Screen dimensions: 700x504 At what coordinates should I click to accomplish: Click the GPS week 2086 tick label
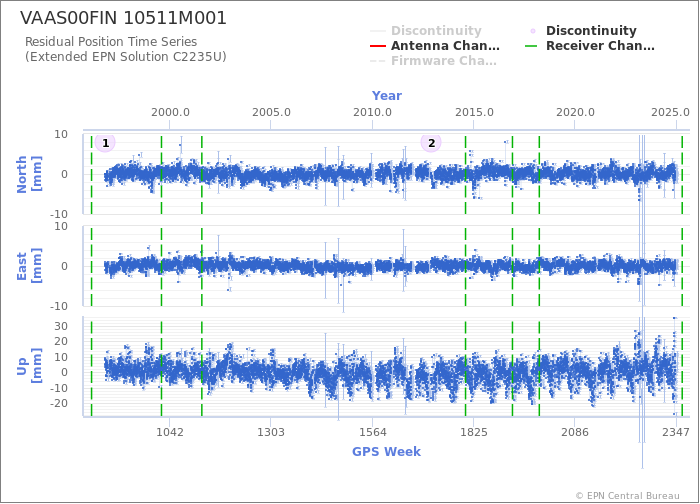coord(575,432)
